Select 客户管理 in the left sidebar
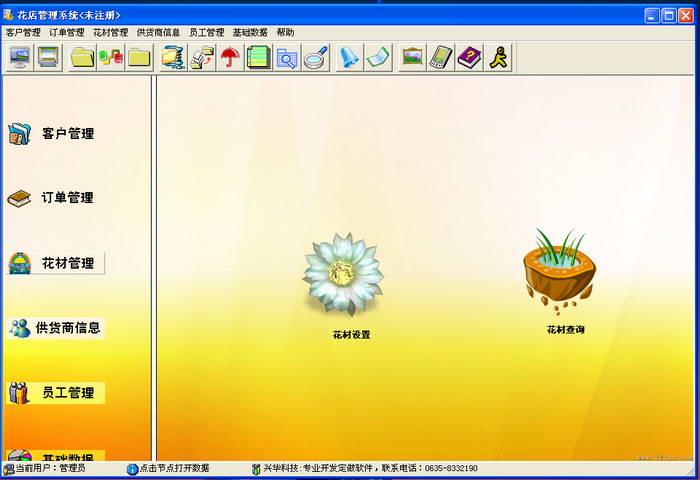The height and width of the screenshot is (480, 700). pyautogui.click(x=68, y=134)
